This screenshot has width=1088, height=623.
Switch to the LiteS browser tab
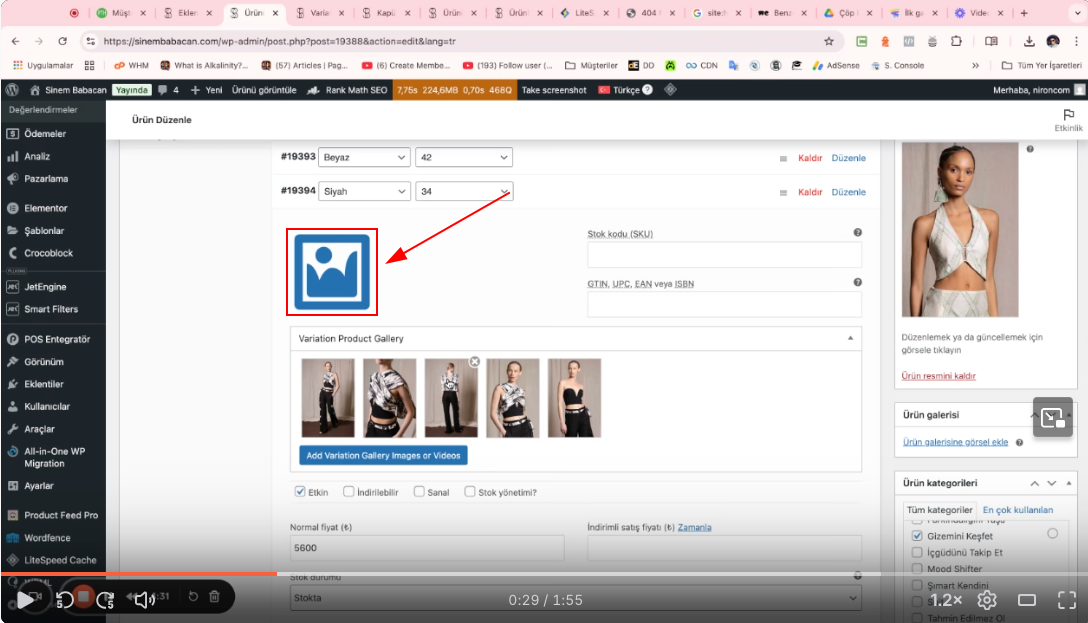pos(584,13)
